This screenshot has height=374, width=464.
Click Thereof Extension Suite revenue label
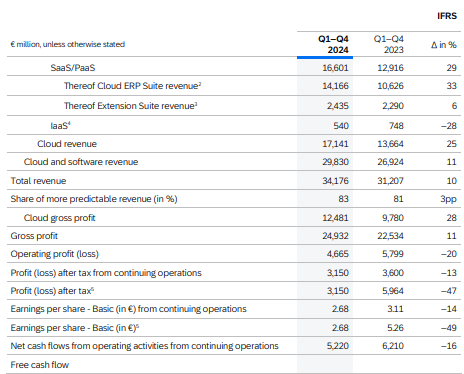(x=130, y=106)
